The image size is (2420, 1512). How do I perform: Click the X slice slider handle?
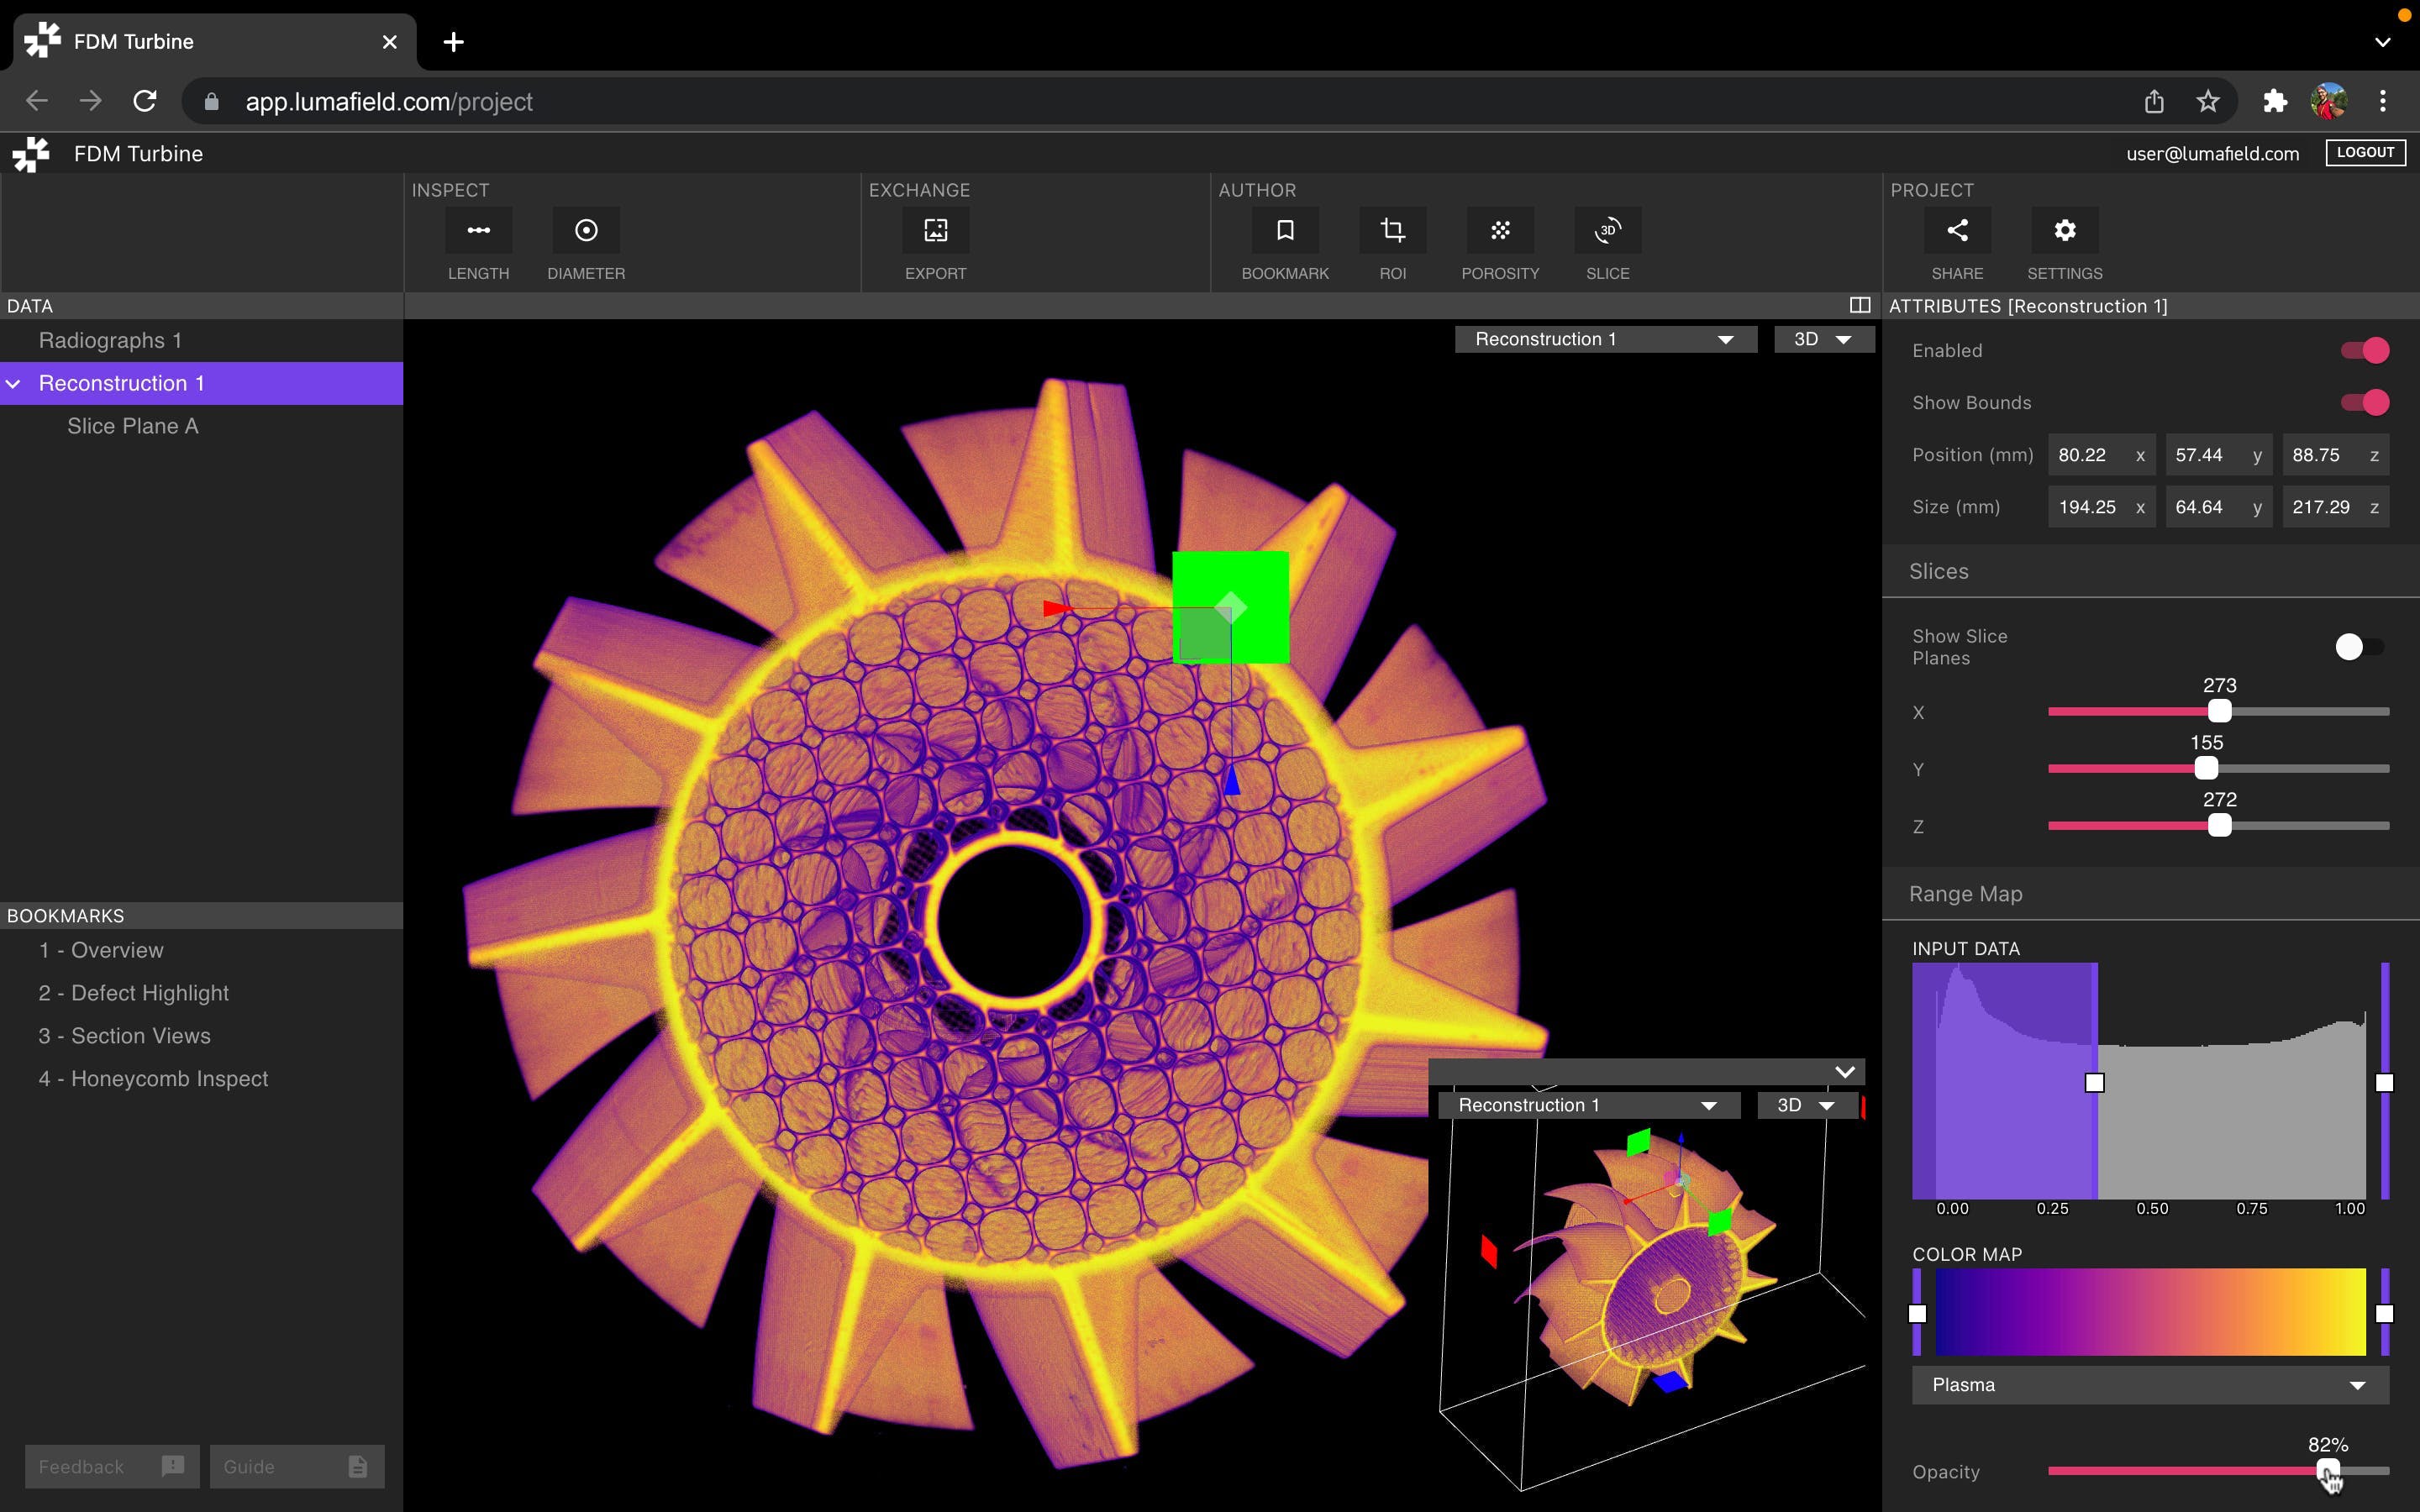(2219, 711)
